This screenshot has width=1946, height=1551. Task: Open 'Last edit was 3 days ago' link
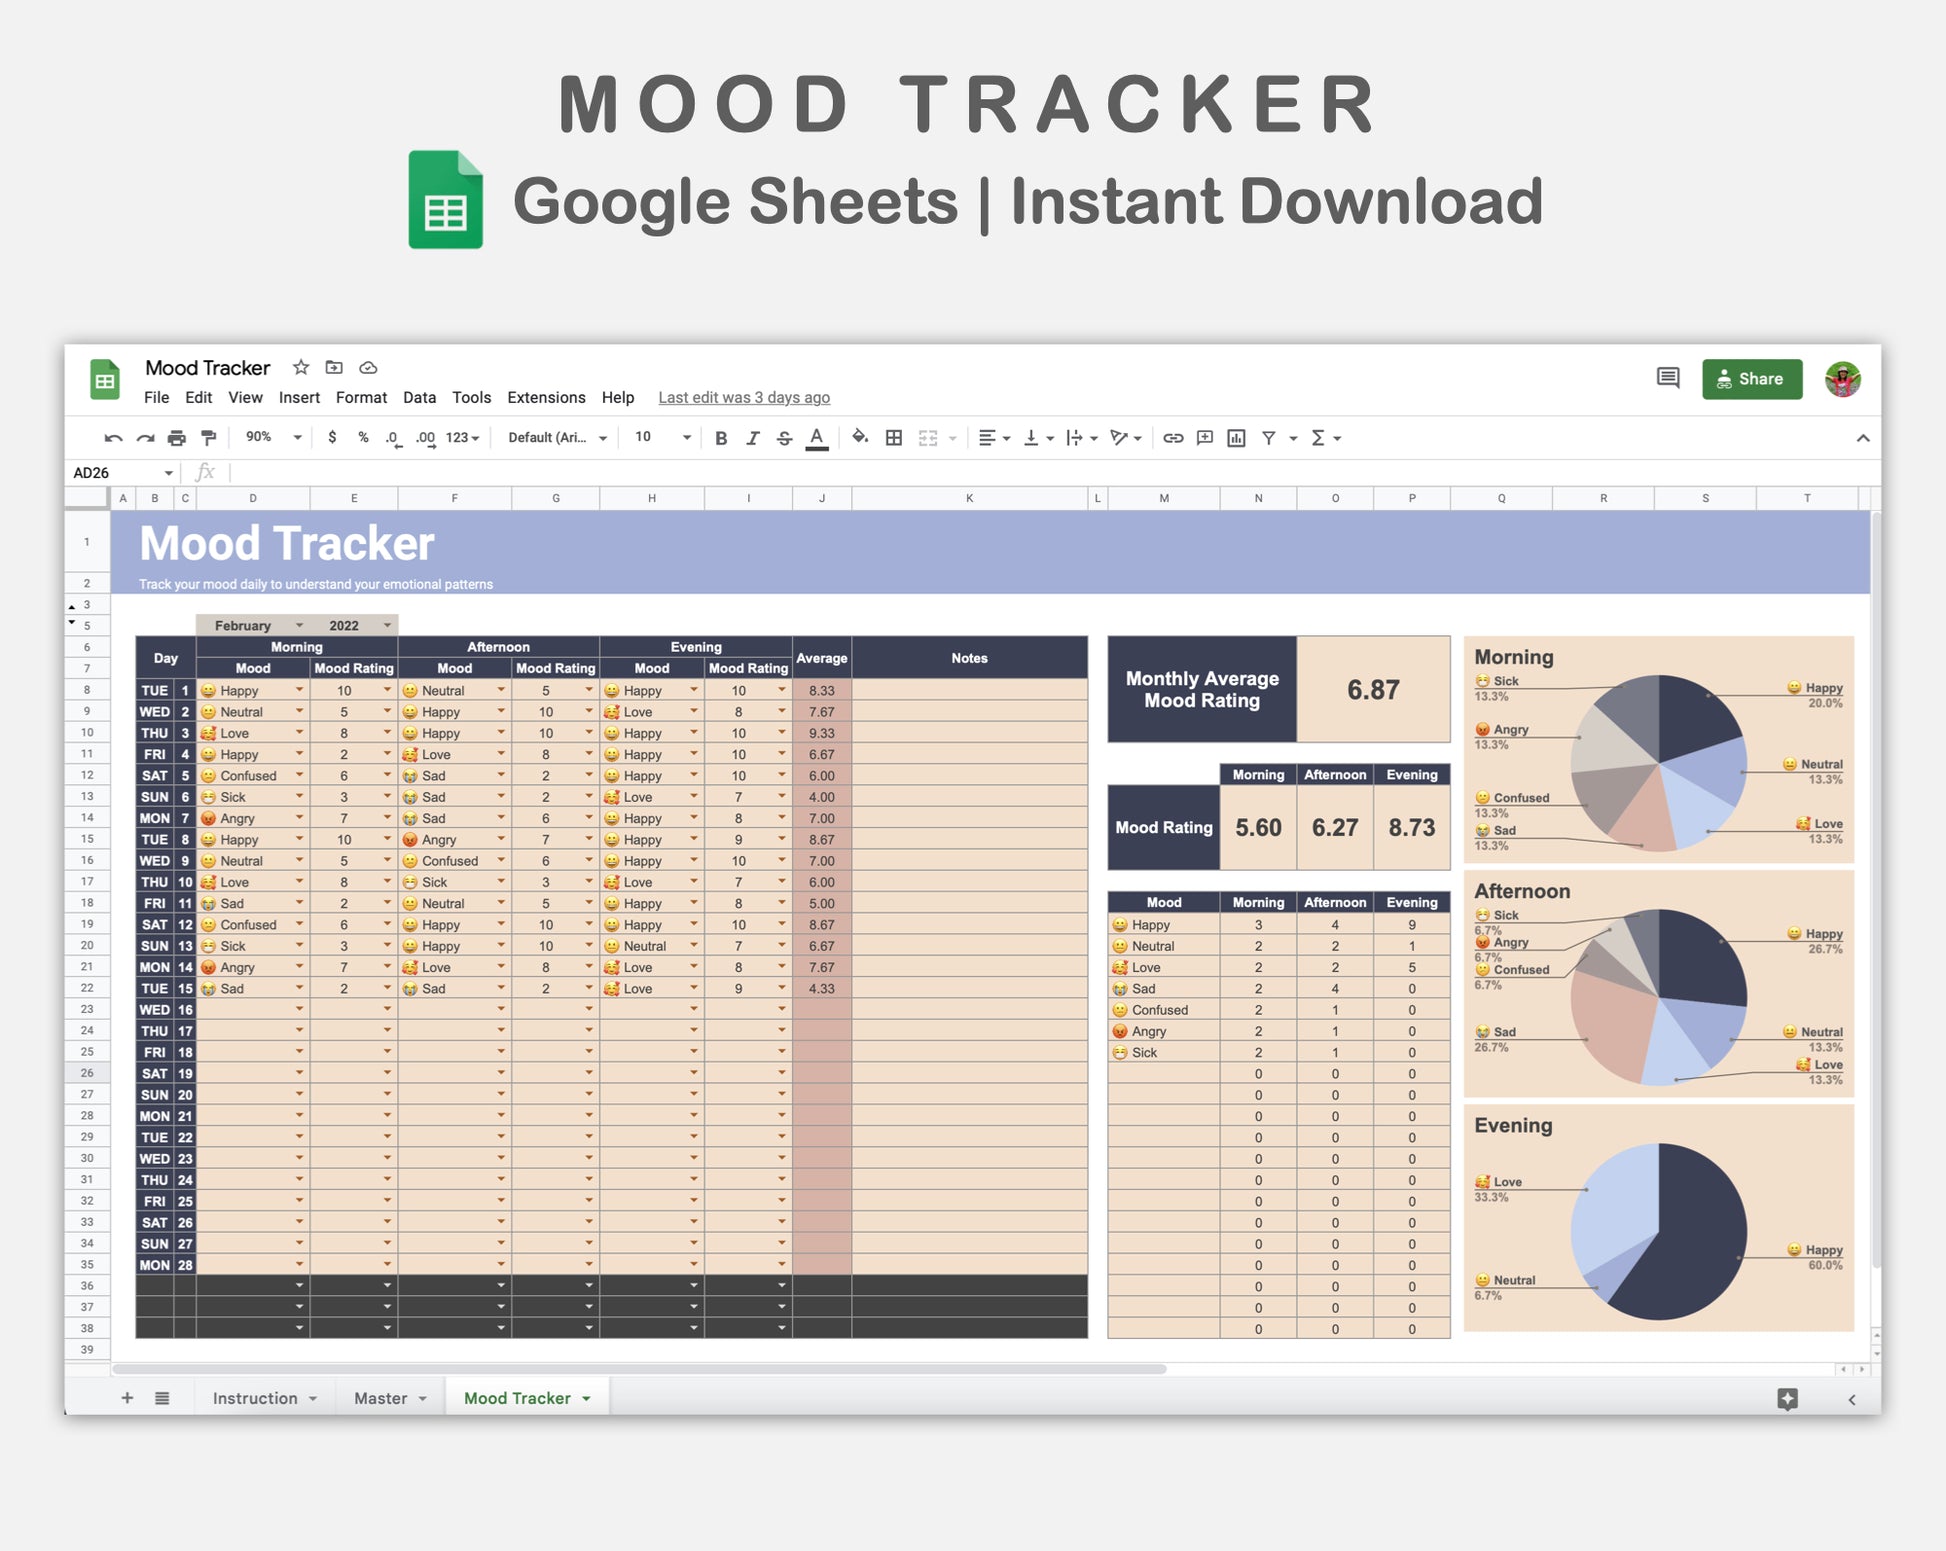[743, 397]
